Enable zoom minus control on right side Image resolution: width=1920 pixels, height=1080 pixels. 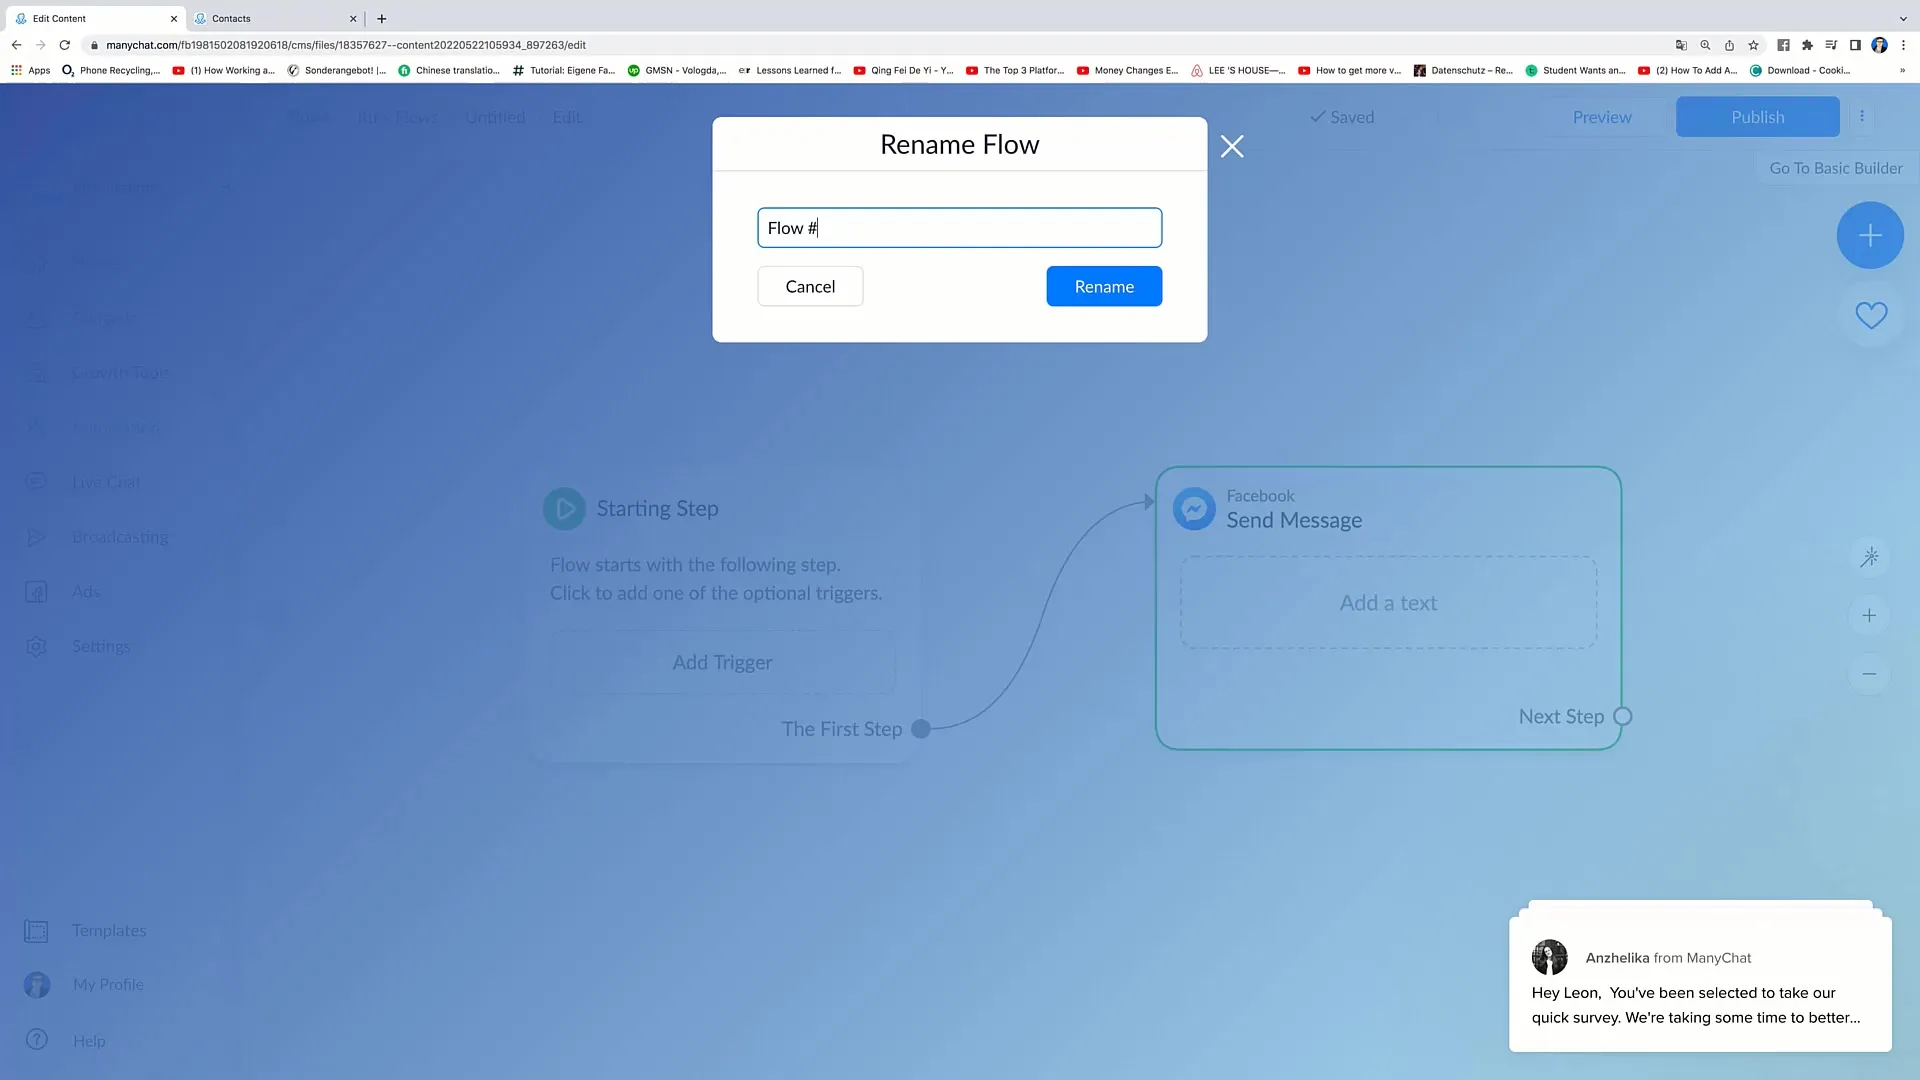tap(1870, 674)
